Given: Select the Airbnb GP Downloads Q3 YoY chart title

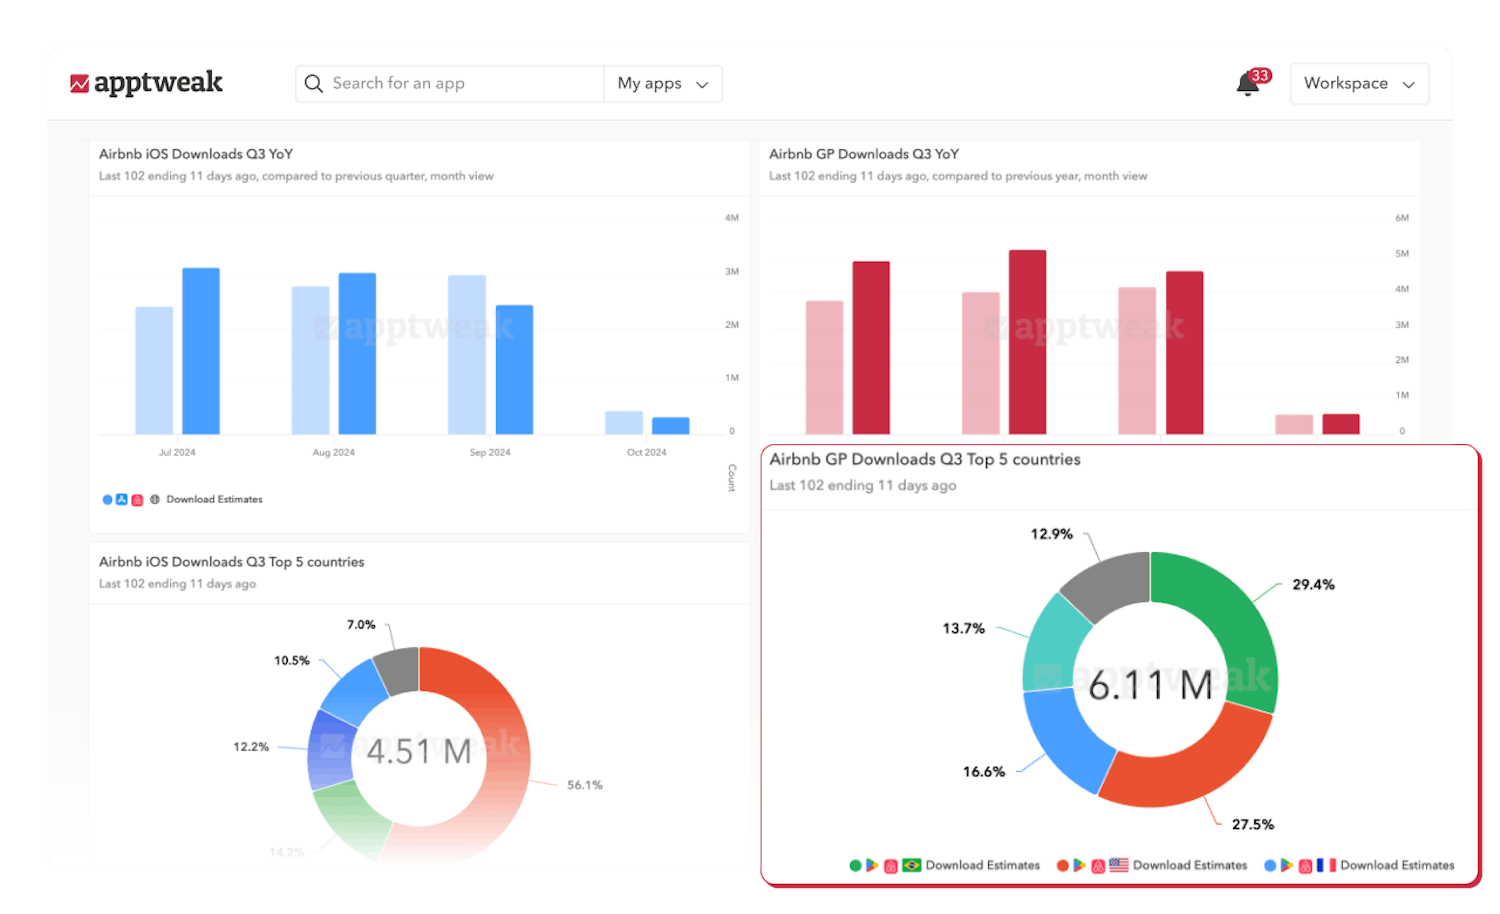Looking at the screenshot, I should (863, 154).
